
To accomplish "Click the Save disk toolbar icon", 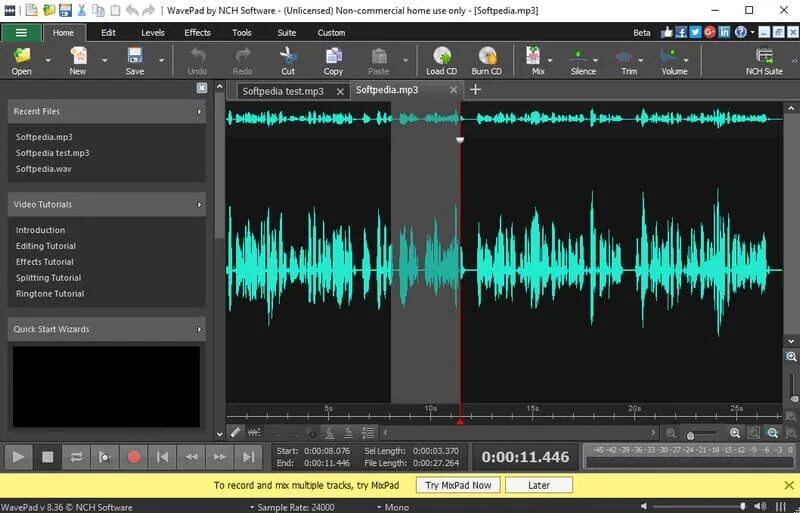I will (135, 55).
